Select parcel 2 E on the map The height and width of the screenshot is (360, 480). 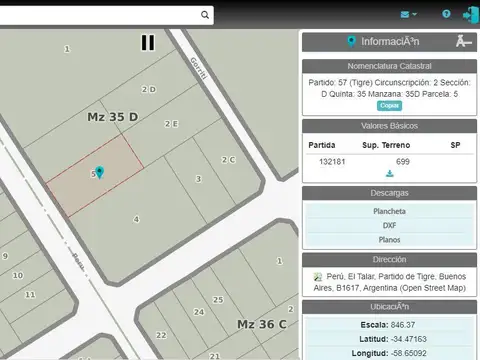[171, 124]
